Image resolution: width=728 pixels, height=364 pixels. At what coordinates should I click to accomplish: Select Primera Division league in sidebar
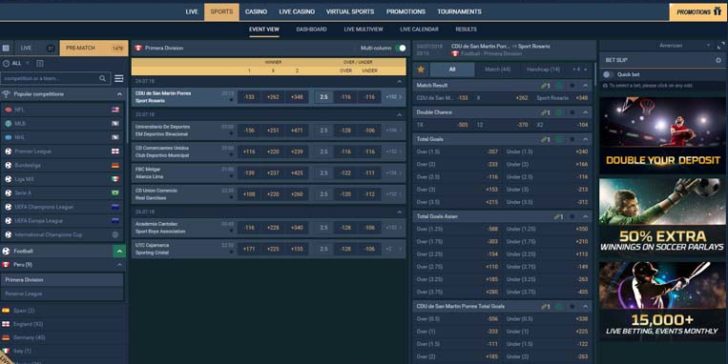coord(62,280)
